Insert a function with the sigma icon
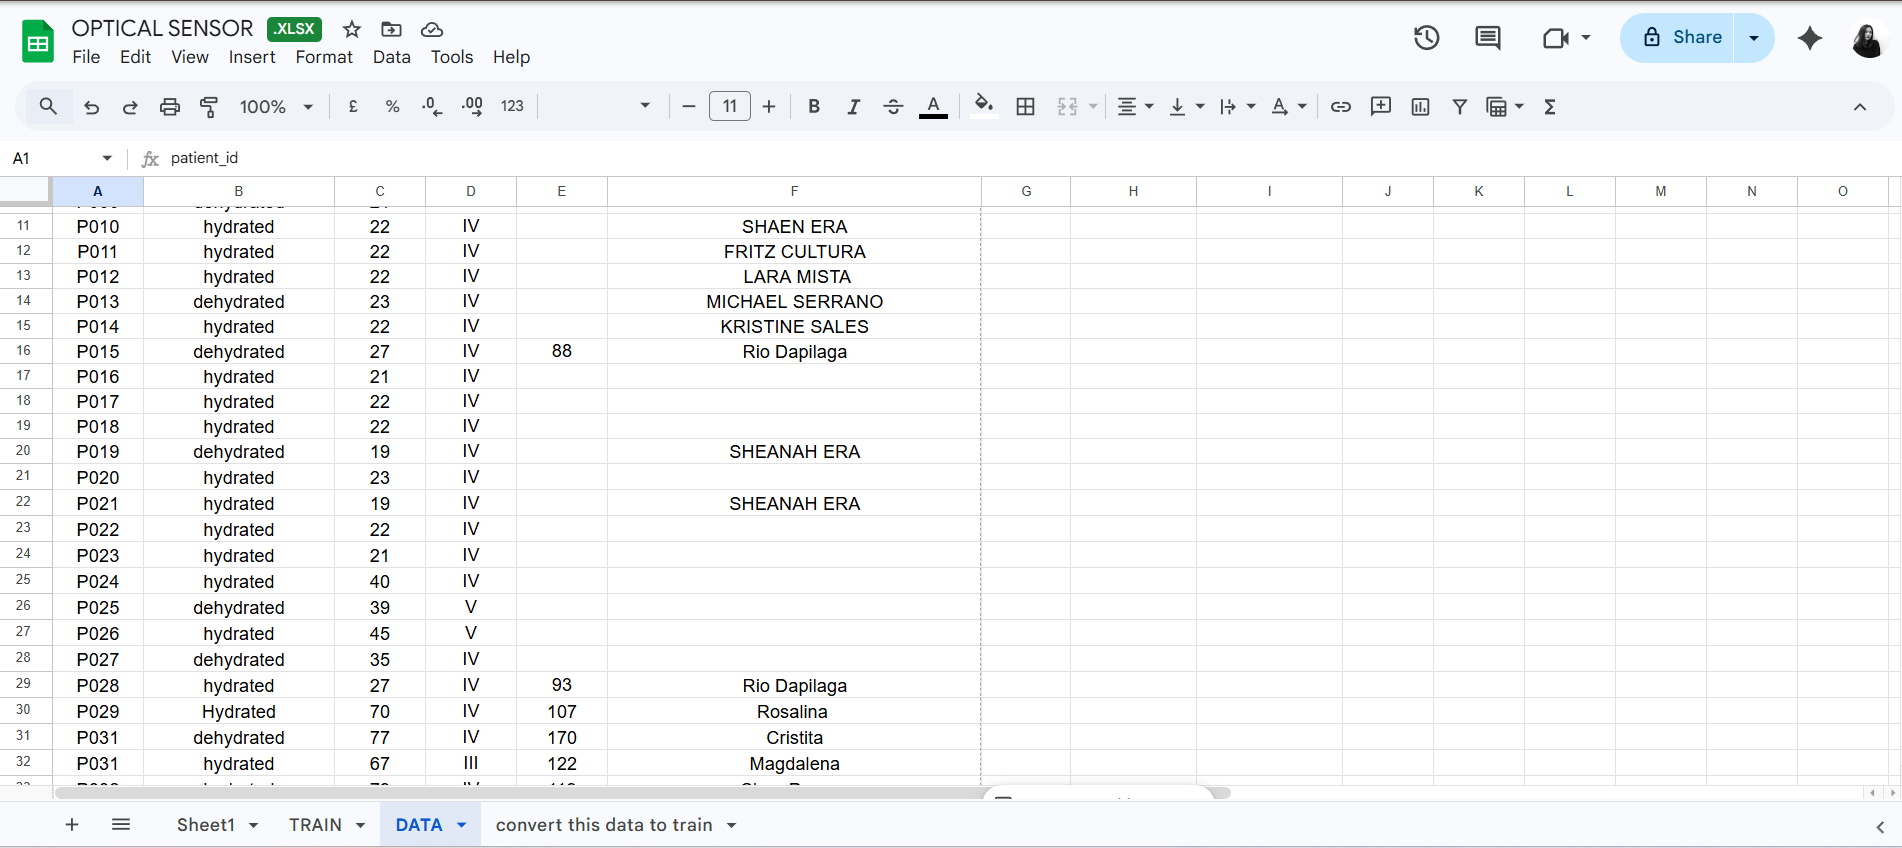This screenshot has width=1902, height=848. coord(1550,106)
